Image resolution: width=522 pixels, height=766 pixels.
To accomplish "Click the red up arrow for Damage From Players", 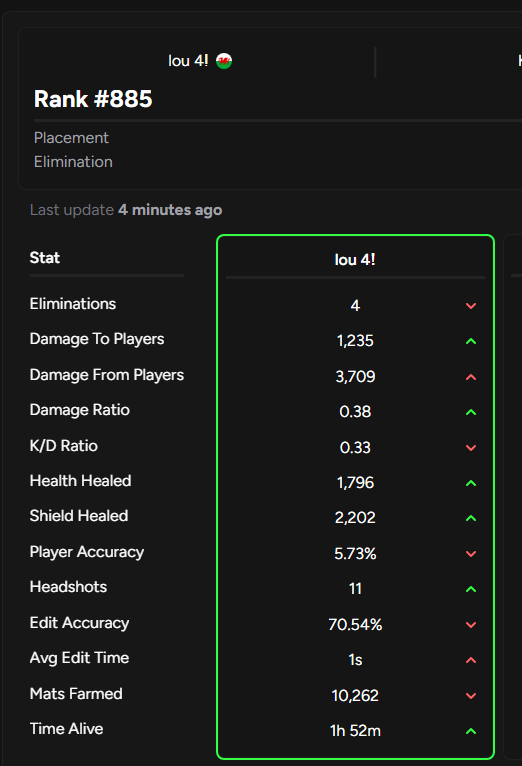I will tap(471, 377).
